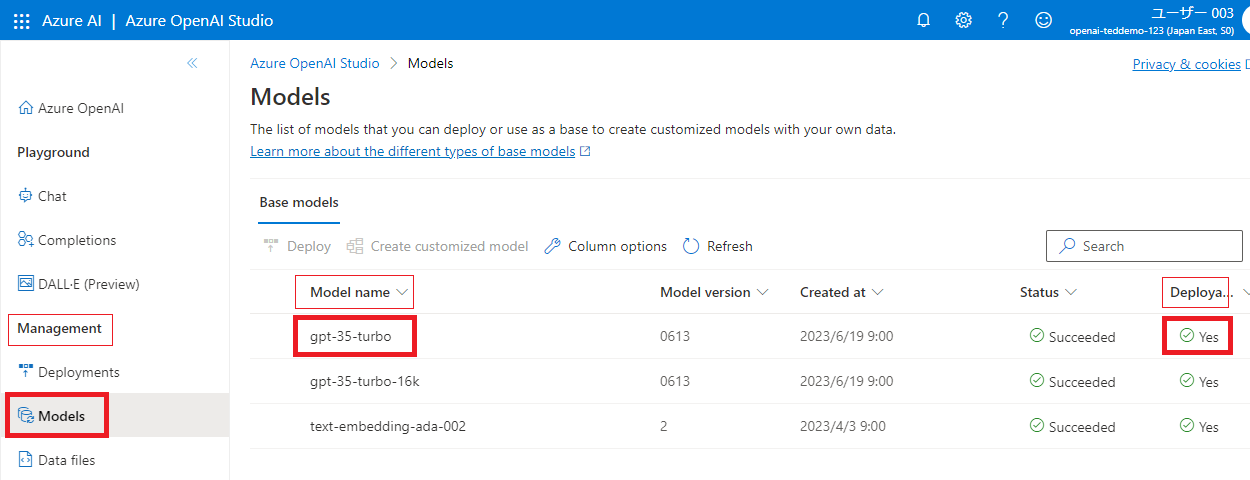Click the Models page heading

click(x=290, y=97)
